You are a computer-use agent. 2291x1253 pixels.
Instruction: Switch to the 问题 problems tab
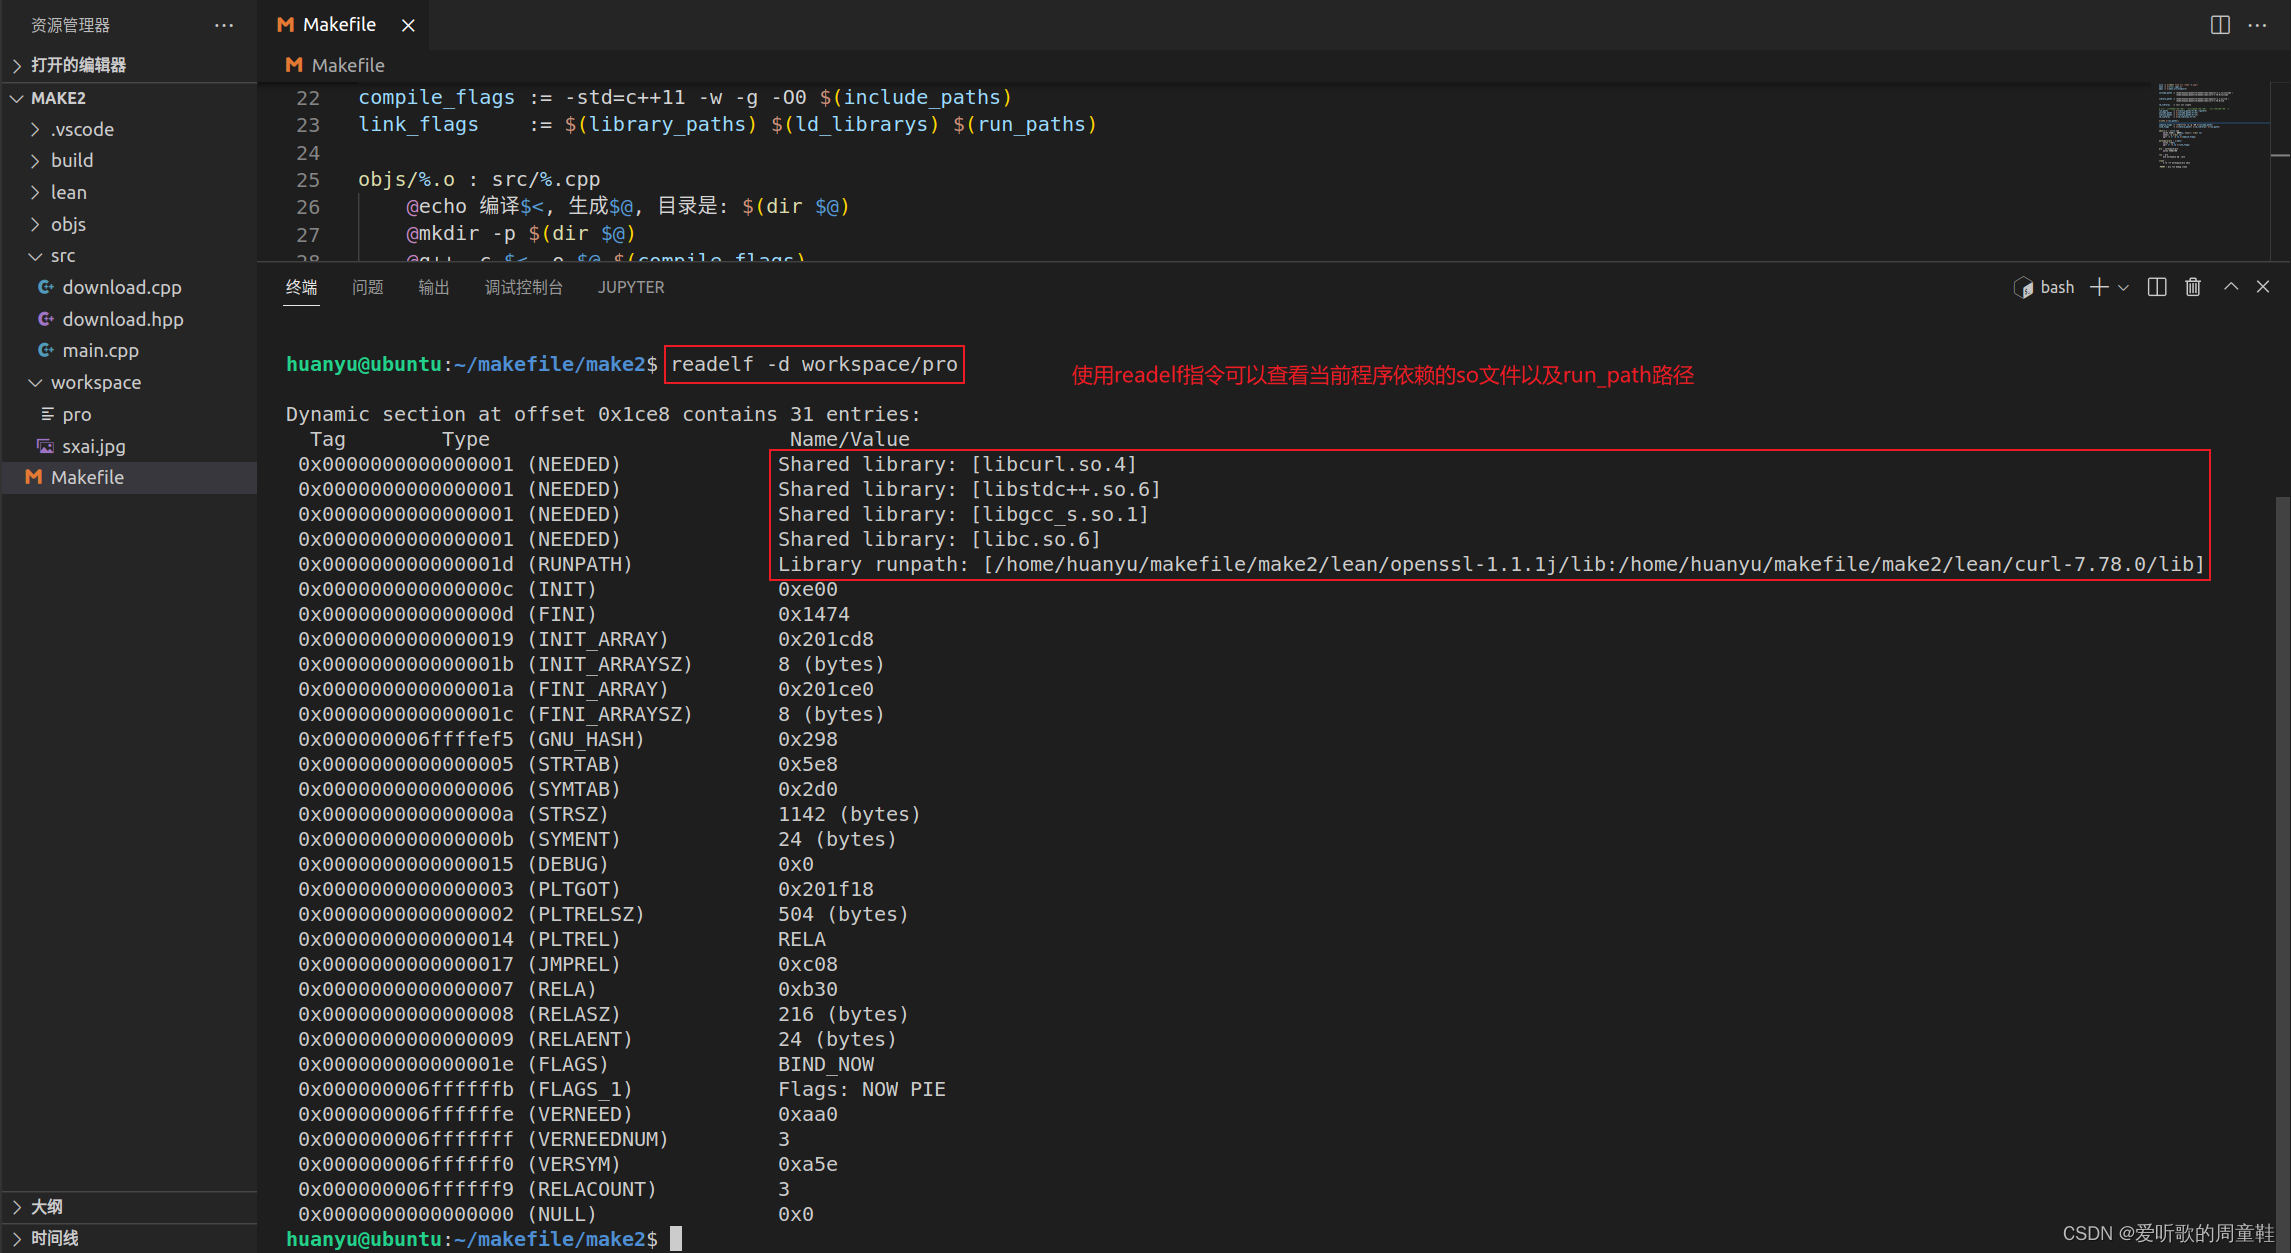pyautogui.click(x=367, y=287)
